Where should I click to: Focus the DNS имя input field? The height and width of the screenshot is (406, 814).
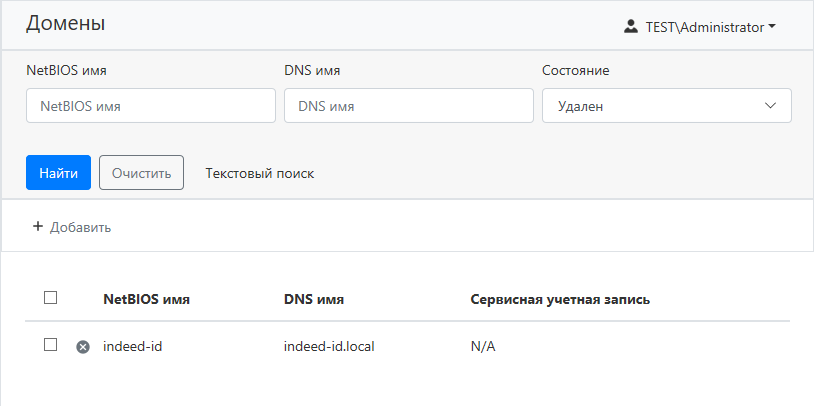pos(408,106)
